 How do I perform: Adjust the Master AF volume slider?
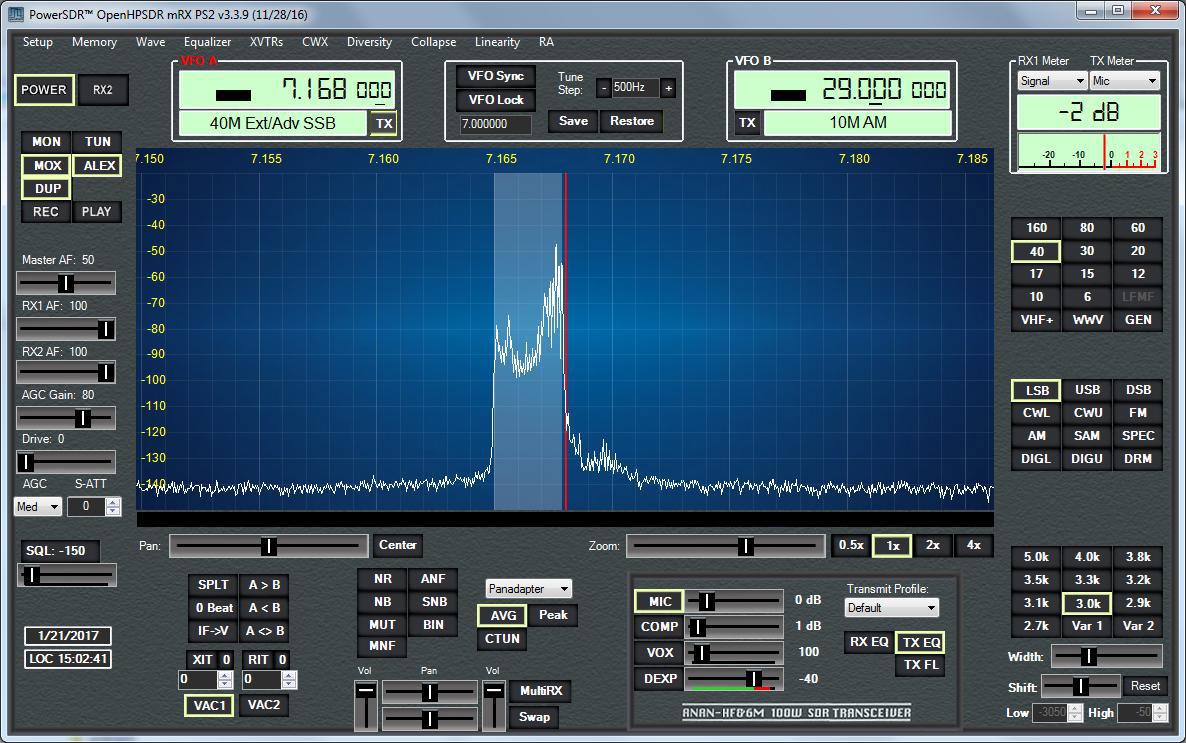click(66, 283)
